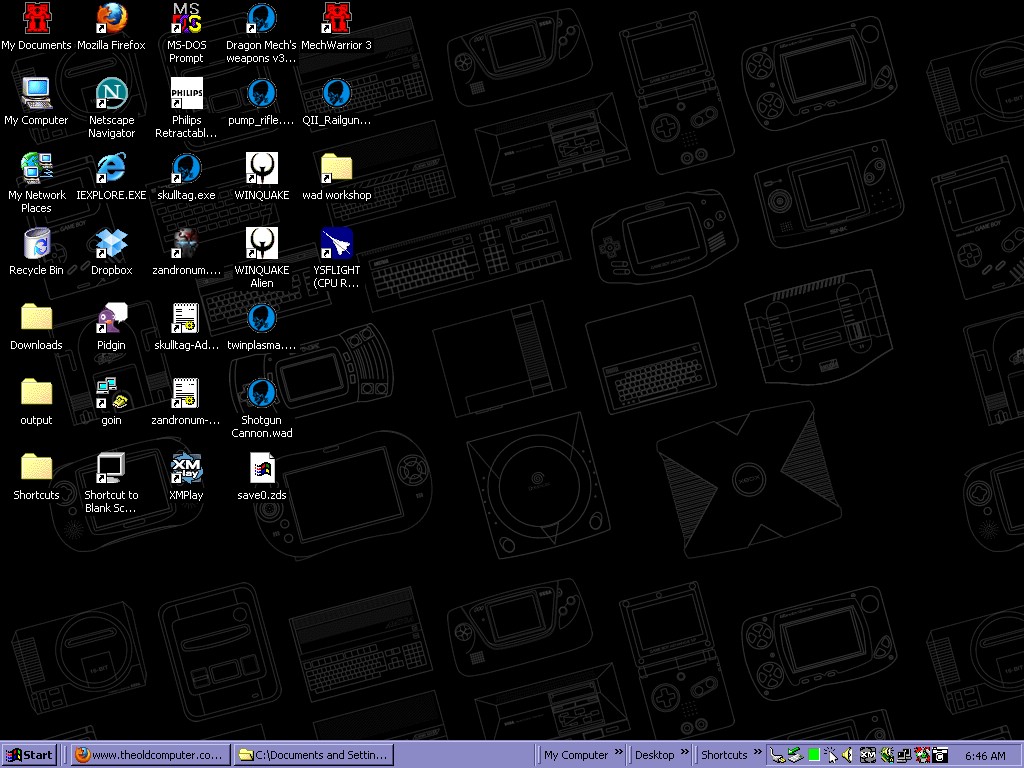Launch Netscape Navigator from the desktop

(x=111, y=94)
